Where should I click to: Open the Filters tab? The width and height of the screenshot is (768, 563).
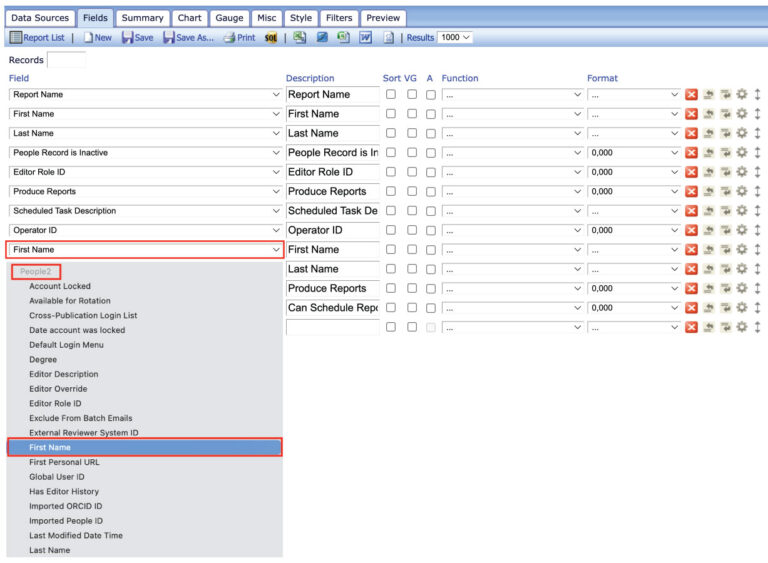point(339,18)
